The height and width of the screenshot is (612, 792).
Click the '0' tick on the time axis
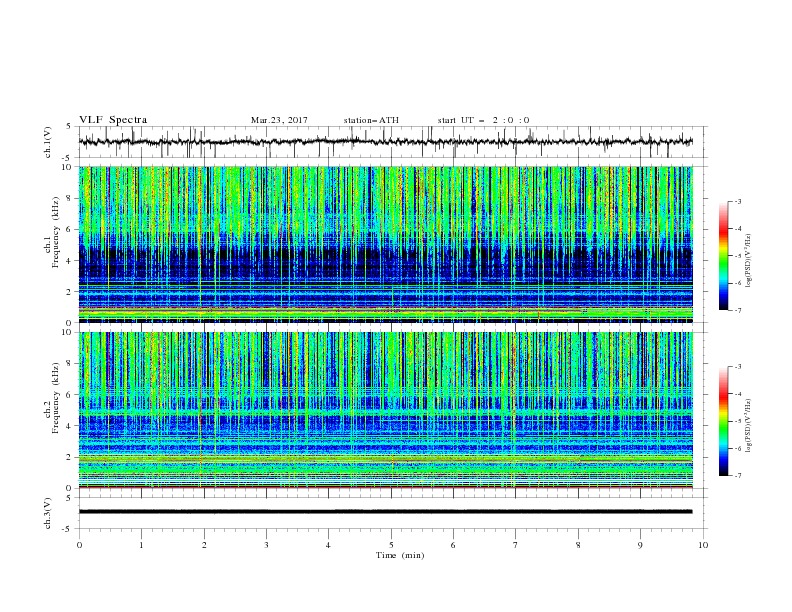point(79,545)
